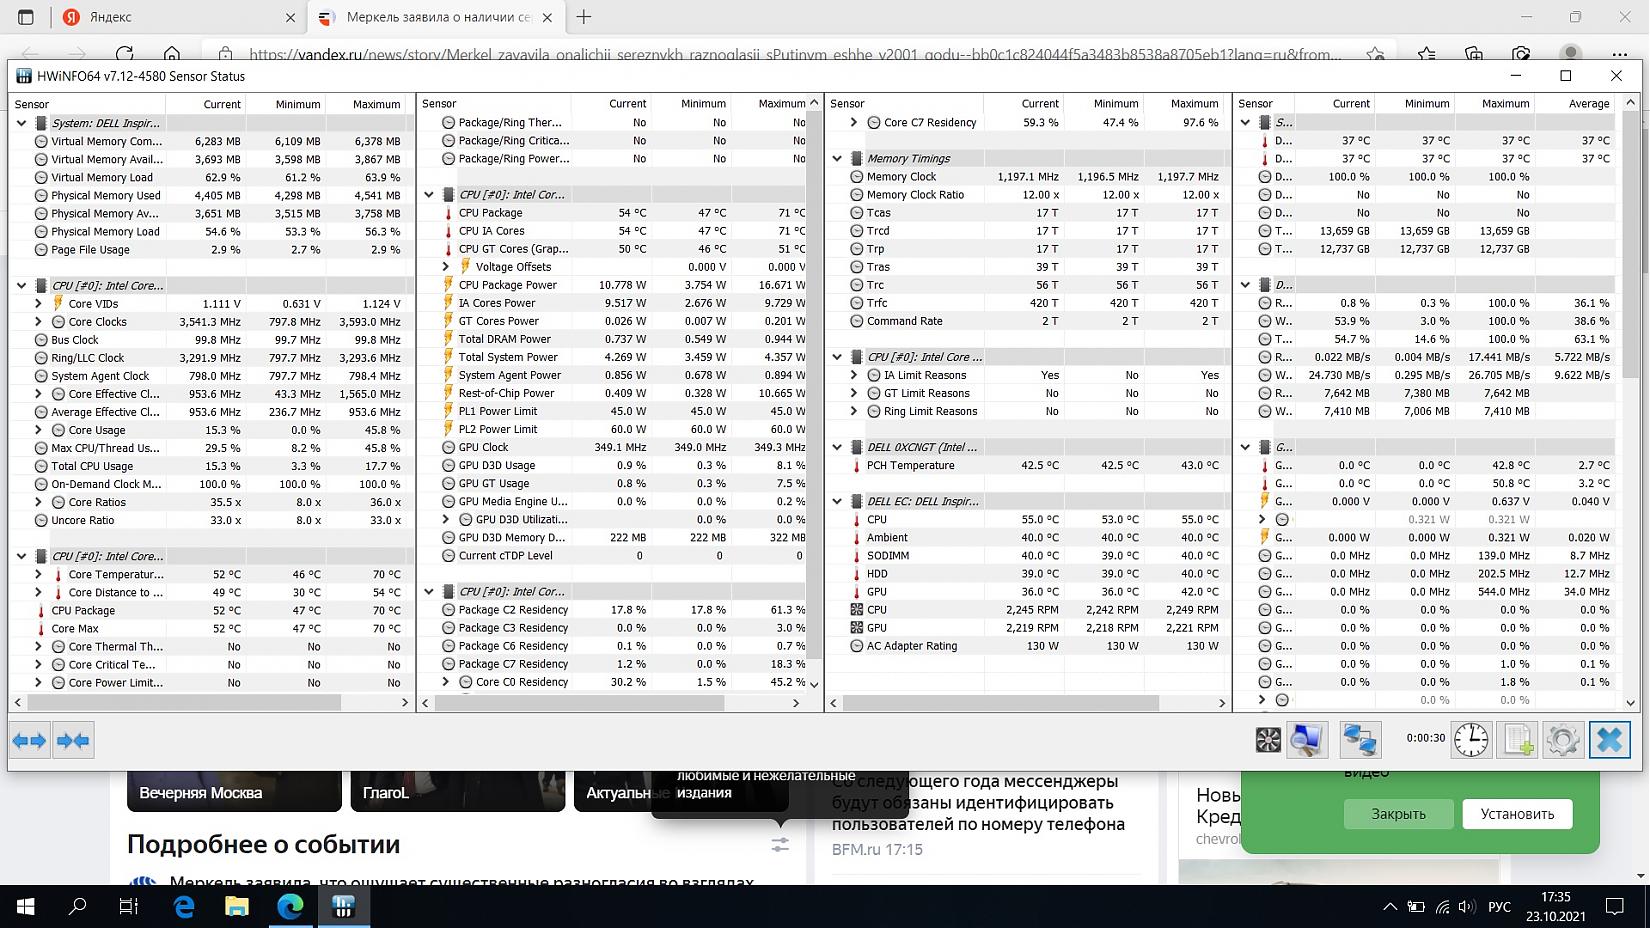Expand the Core VIDs row

point(38,304)
